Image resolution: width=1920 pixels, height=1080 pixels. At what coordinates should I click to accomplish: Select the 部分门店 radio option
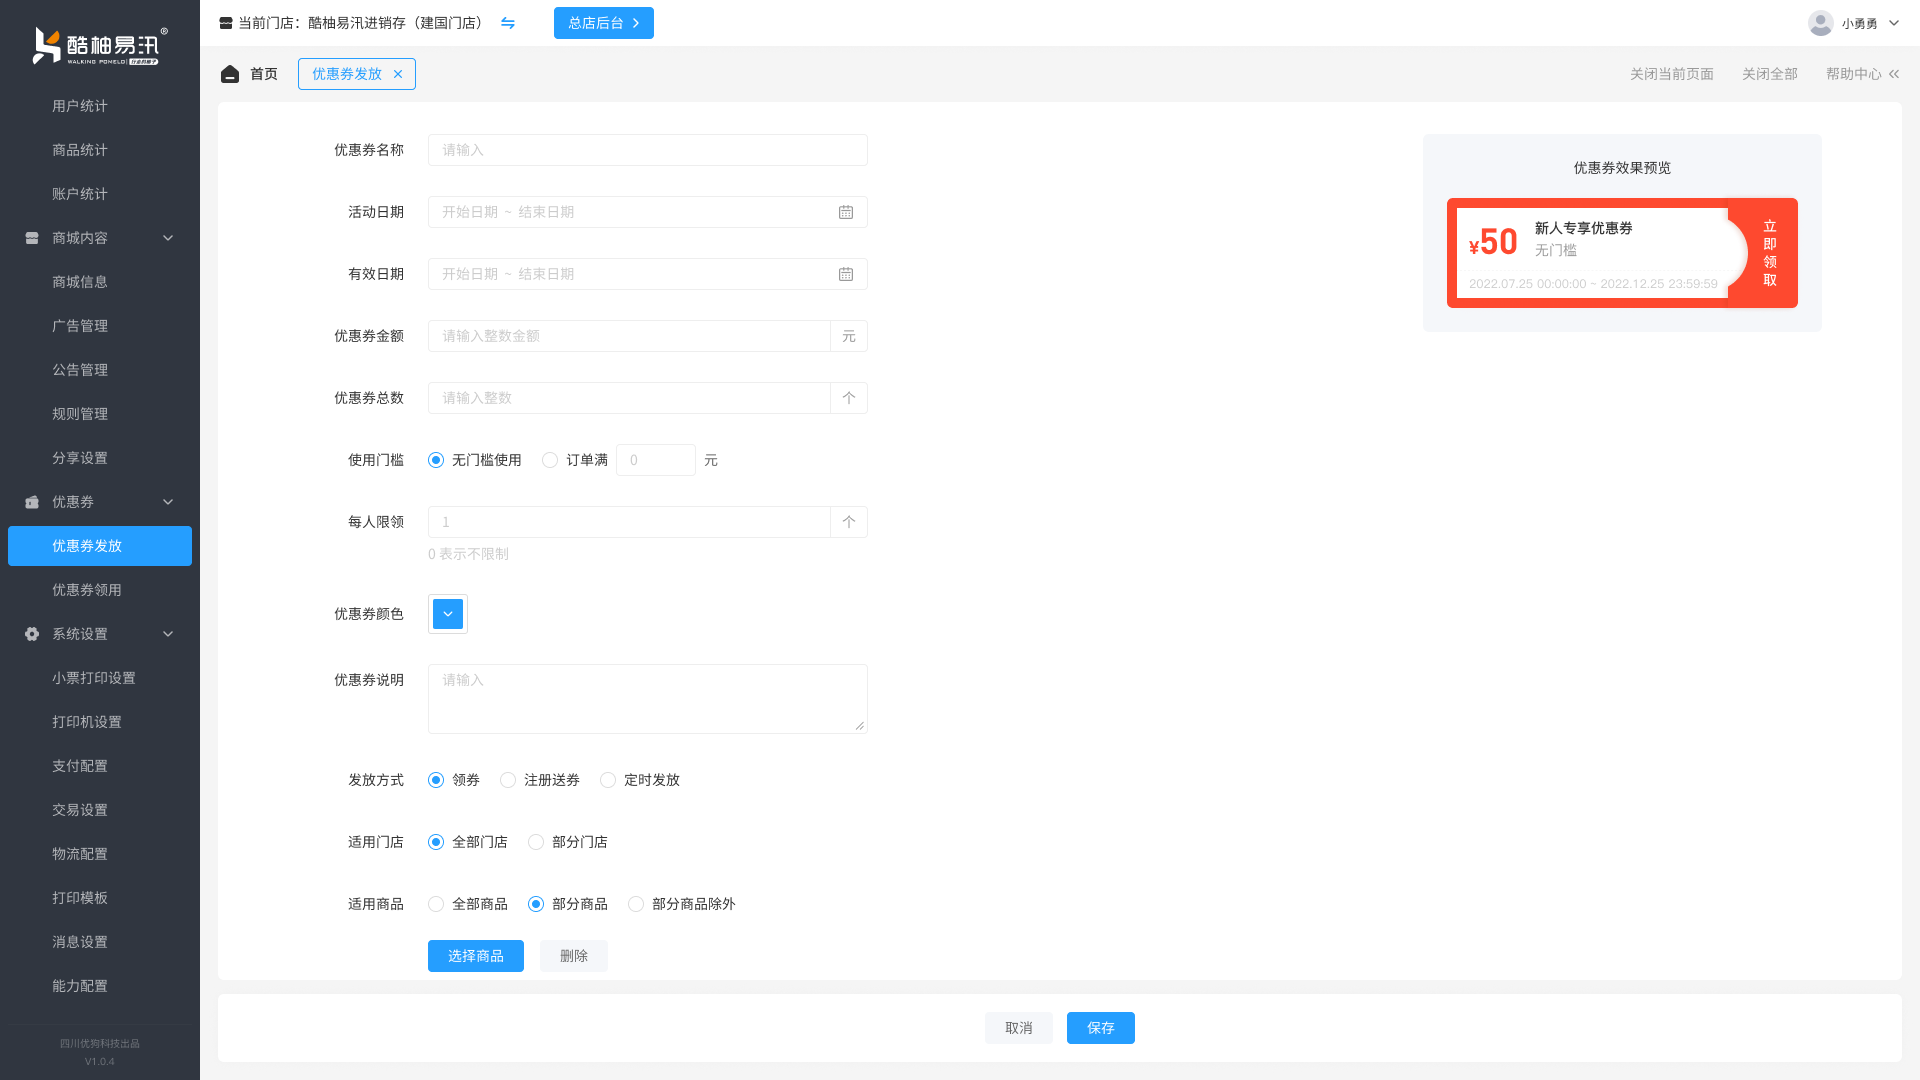[536, 842]
